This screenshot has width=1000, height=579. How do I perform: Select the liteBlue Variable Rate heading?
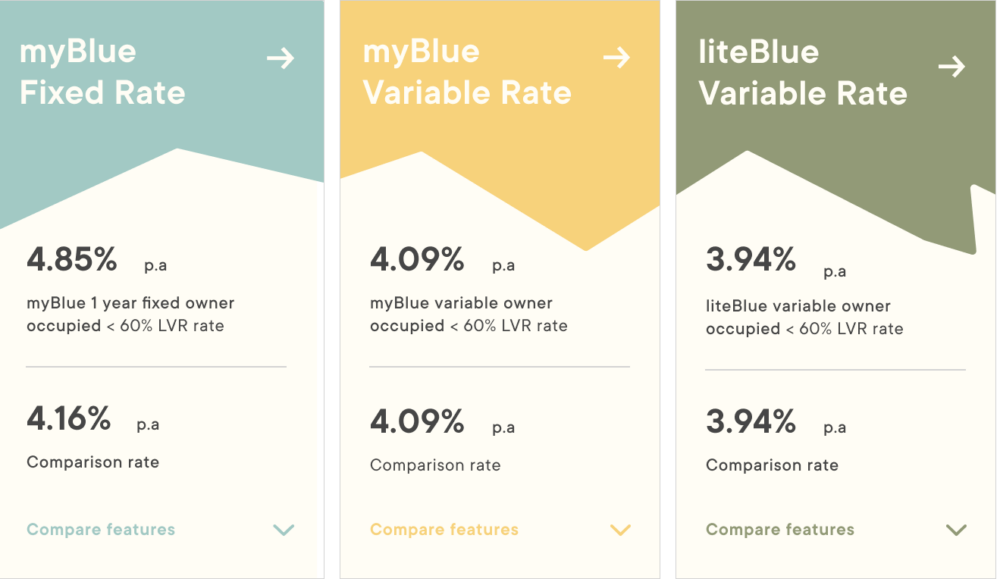coord(803,72)
